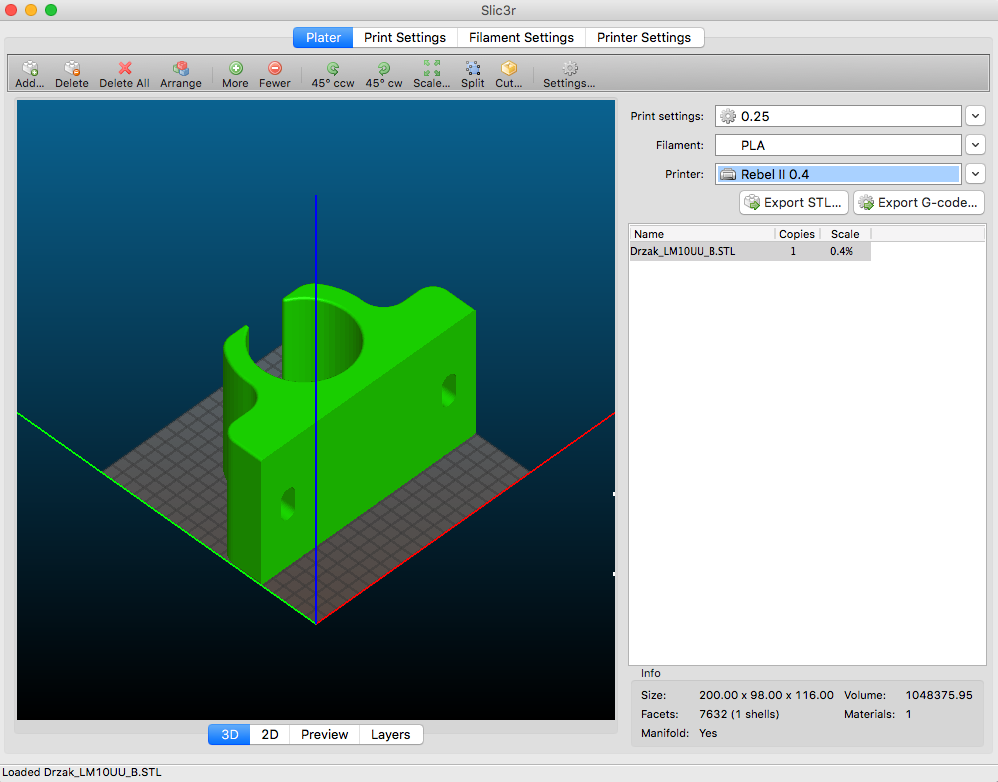Open object Settings from the toolbar
The width and height of the screenshot is (998, 782).
pos(569,69)
